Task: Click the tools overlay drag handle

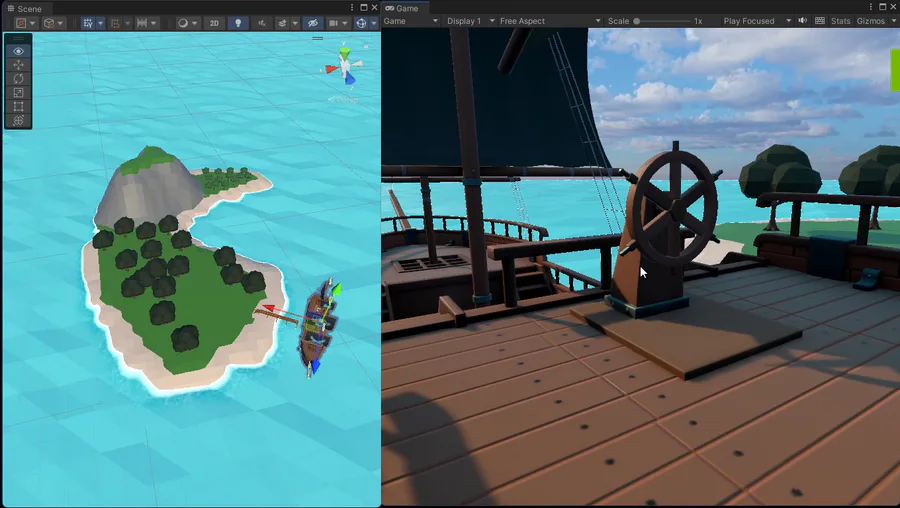Action: [18, 38]
